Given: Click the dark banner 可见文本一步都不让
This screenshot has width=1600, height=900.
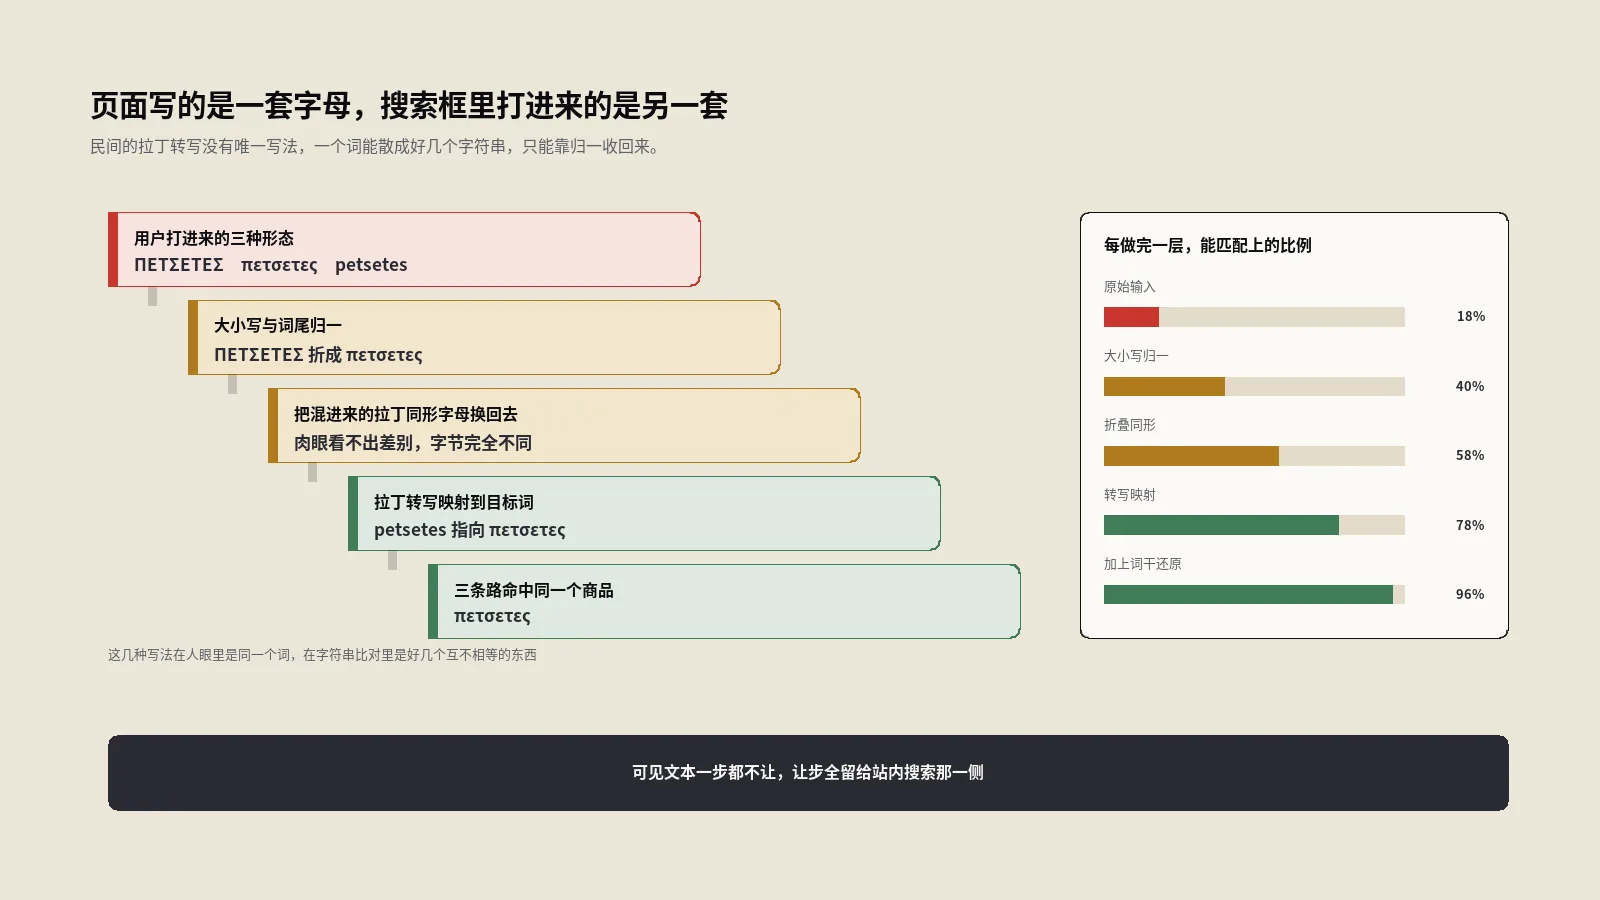Looking at the screenshot, I should 808,773.
